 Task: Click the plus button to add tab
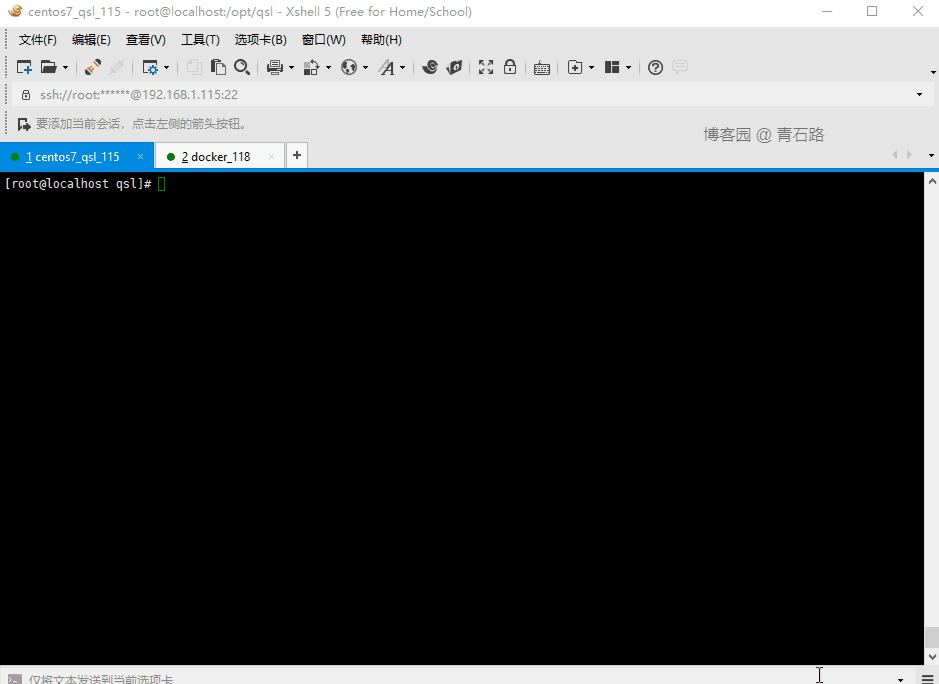pos(297,155)
